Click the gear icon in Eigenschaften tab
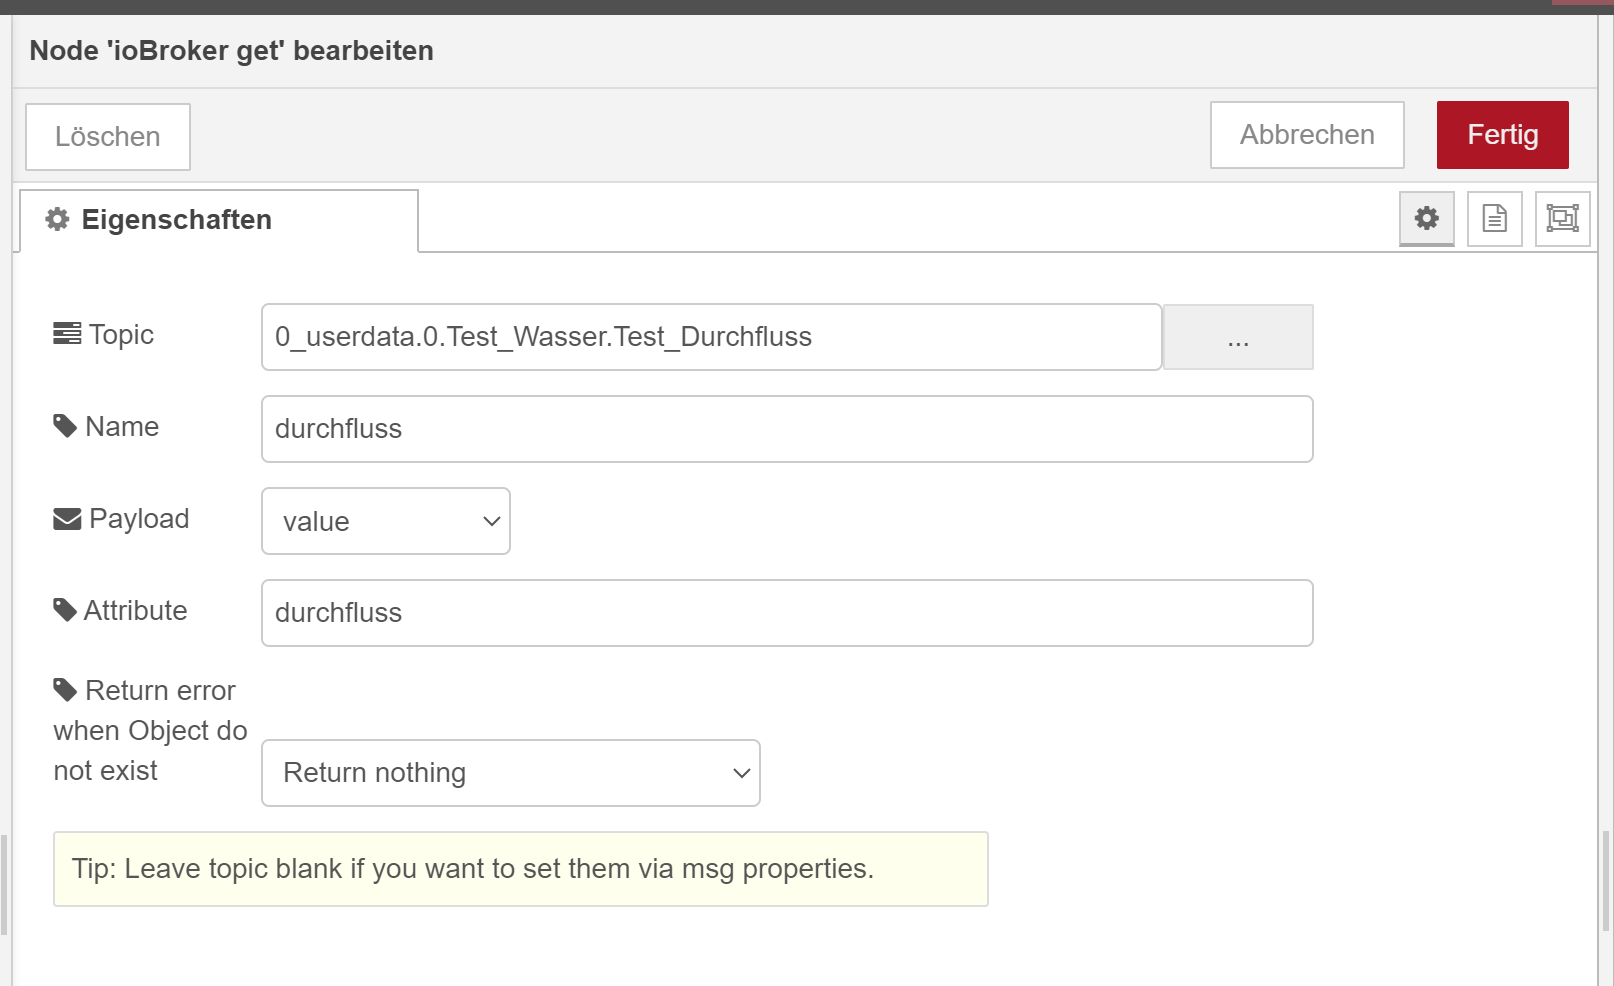The image size is (1614, 986). [x=58, y=219]
